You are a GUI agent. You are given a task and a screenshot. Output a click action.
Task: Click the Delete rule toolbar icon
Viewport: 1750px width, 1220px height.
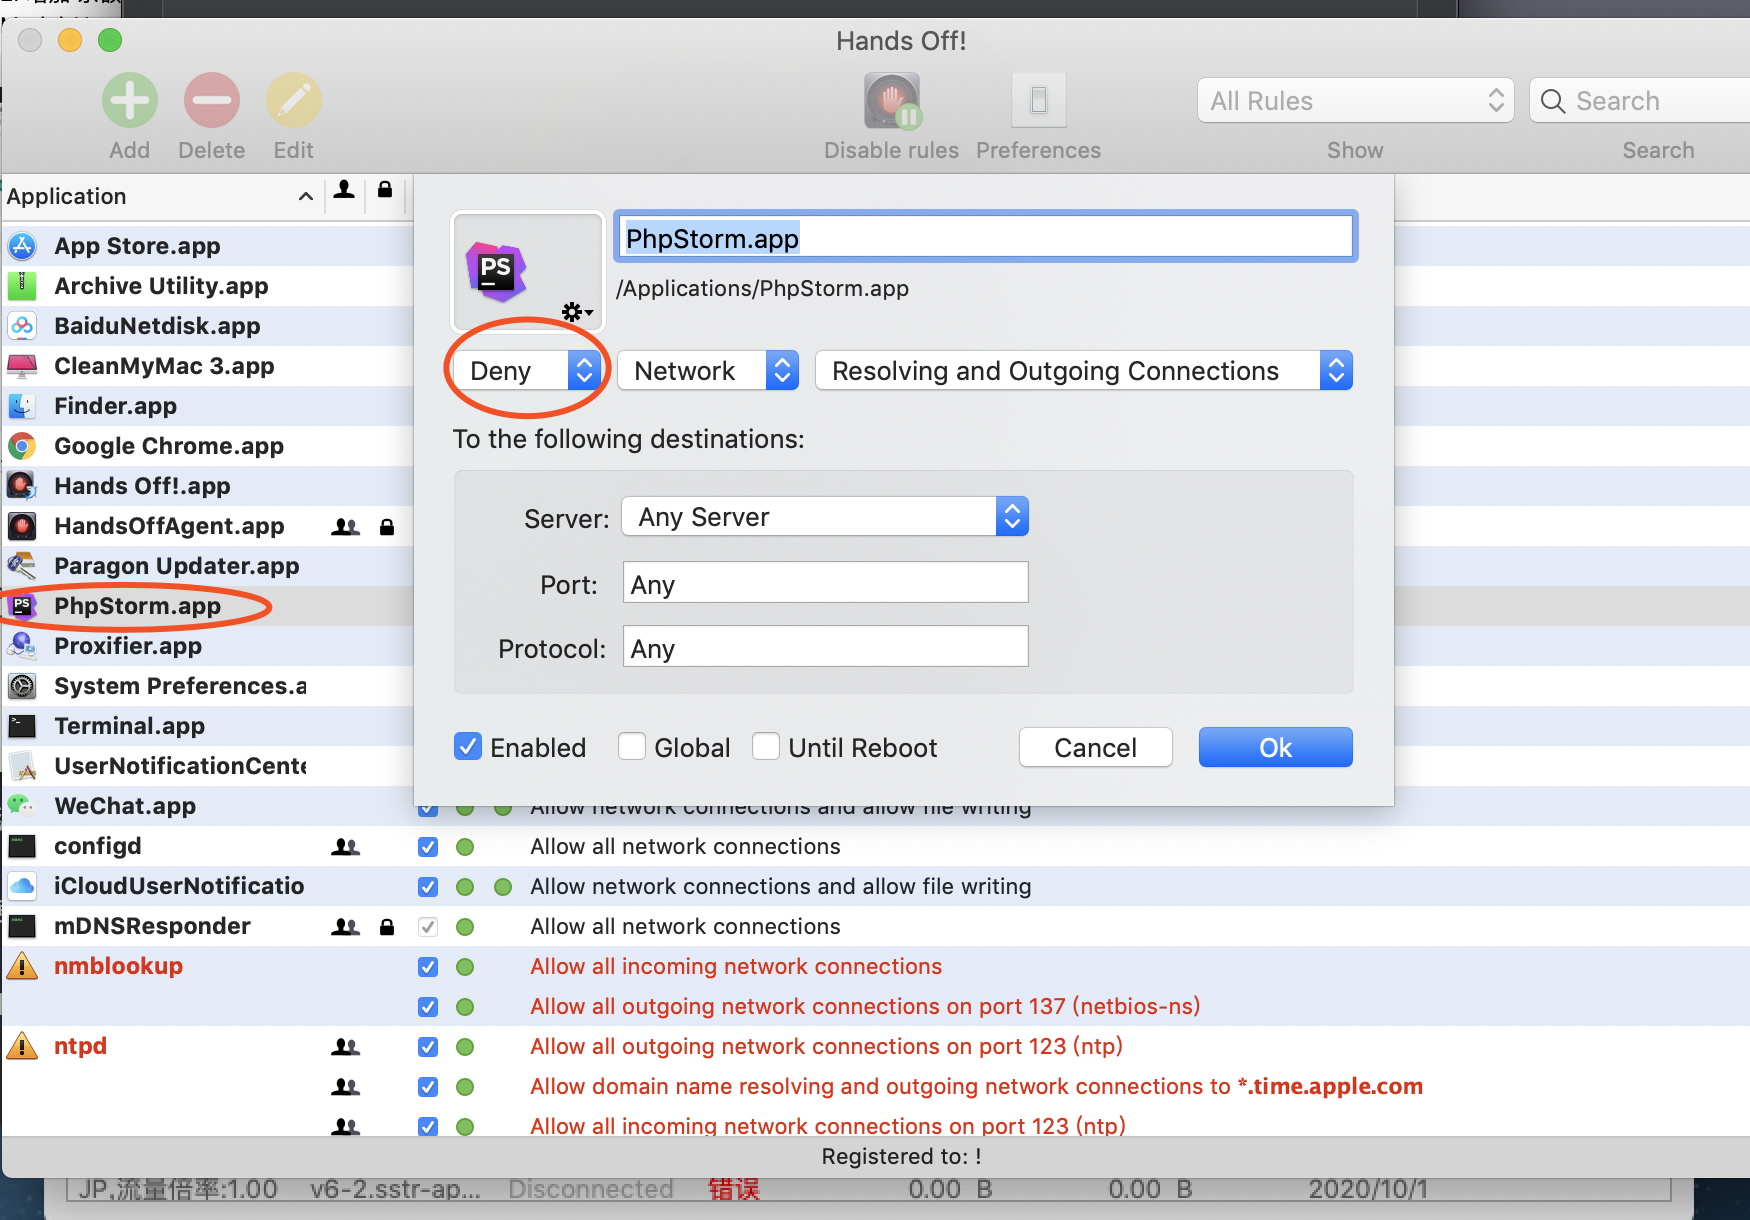[212, 100]
